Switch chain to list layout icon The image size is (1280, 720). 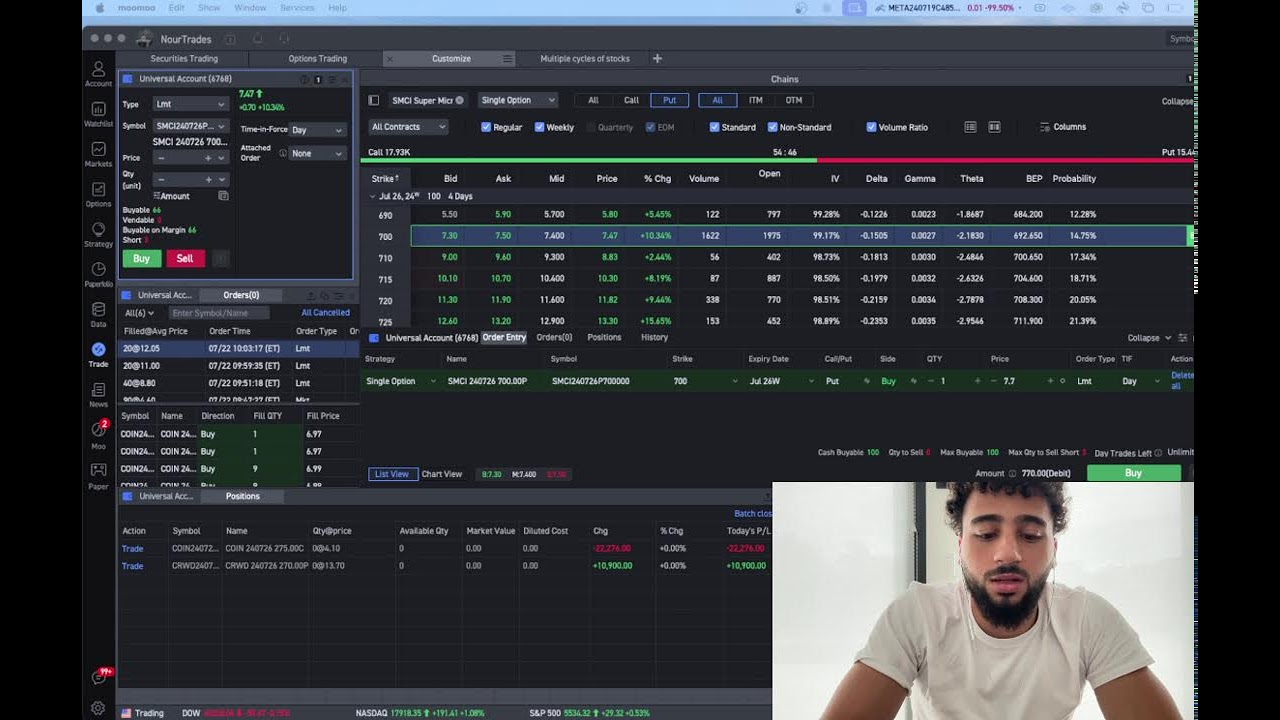[x=970, y=127]
